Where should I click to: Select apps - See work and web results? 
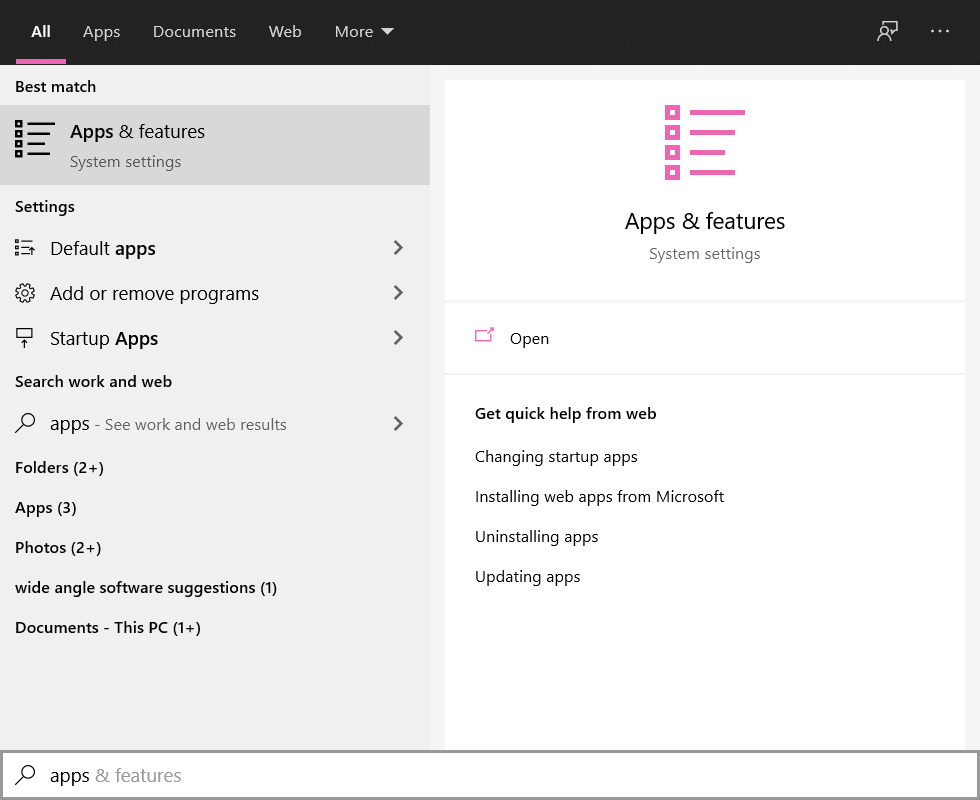click(x=215, y=424)
